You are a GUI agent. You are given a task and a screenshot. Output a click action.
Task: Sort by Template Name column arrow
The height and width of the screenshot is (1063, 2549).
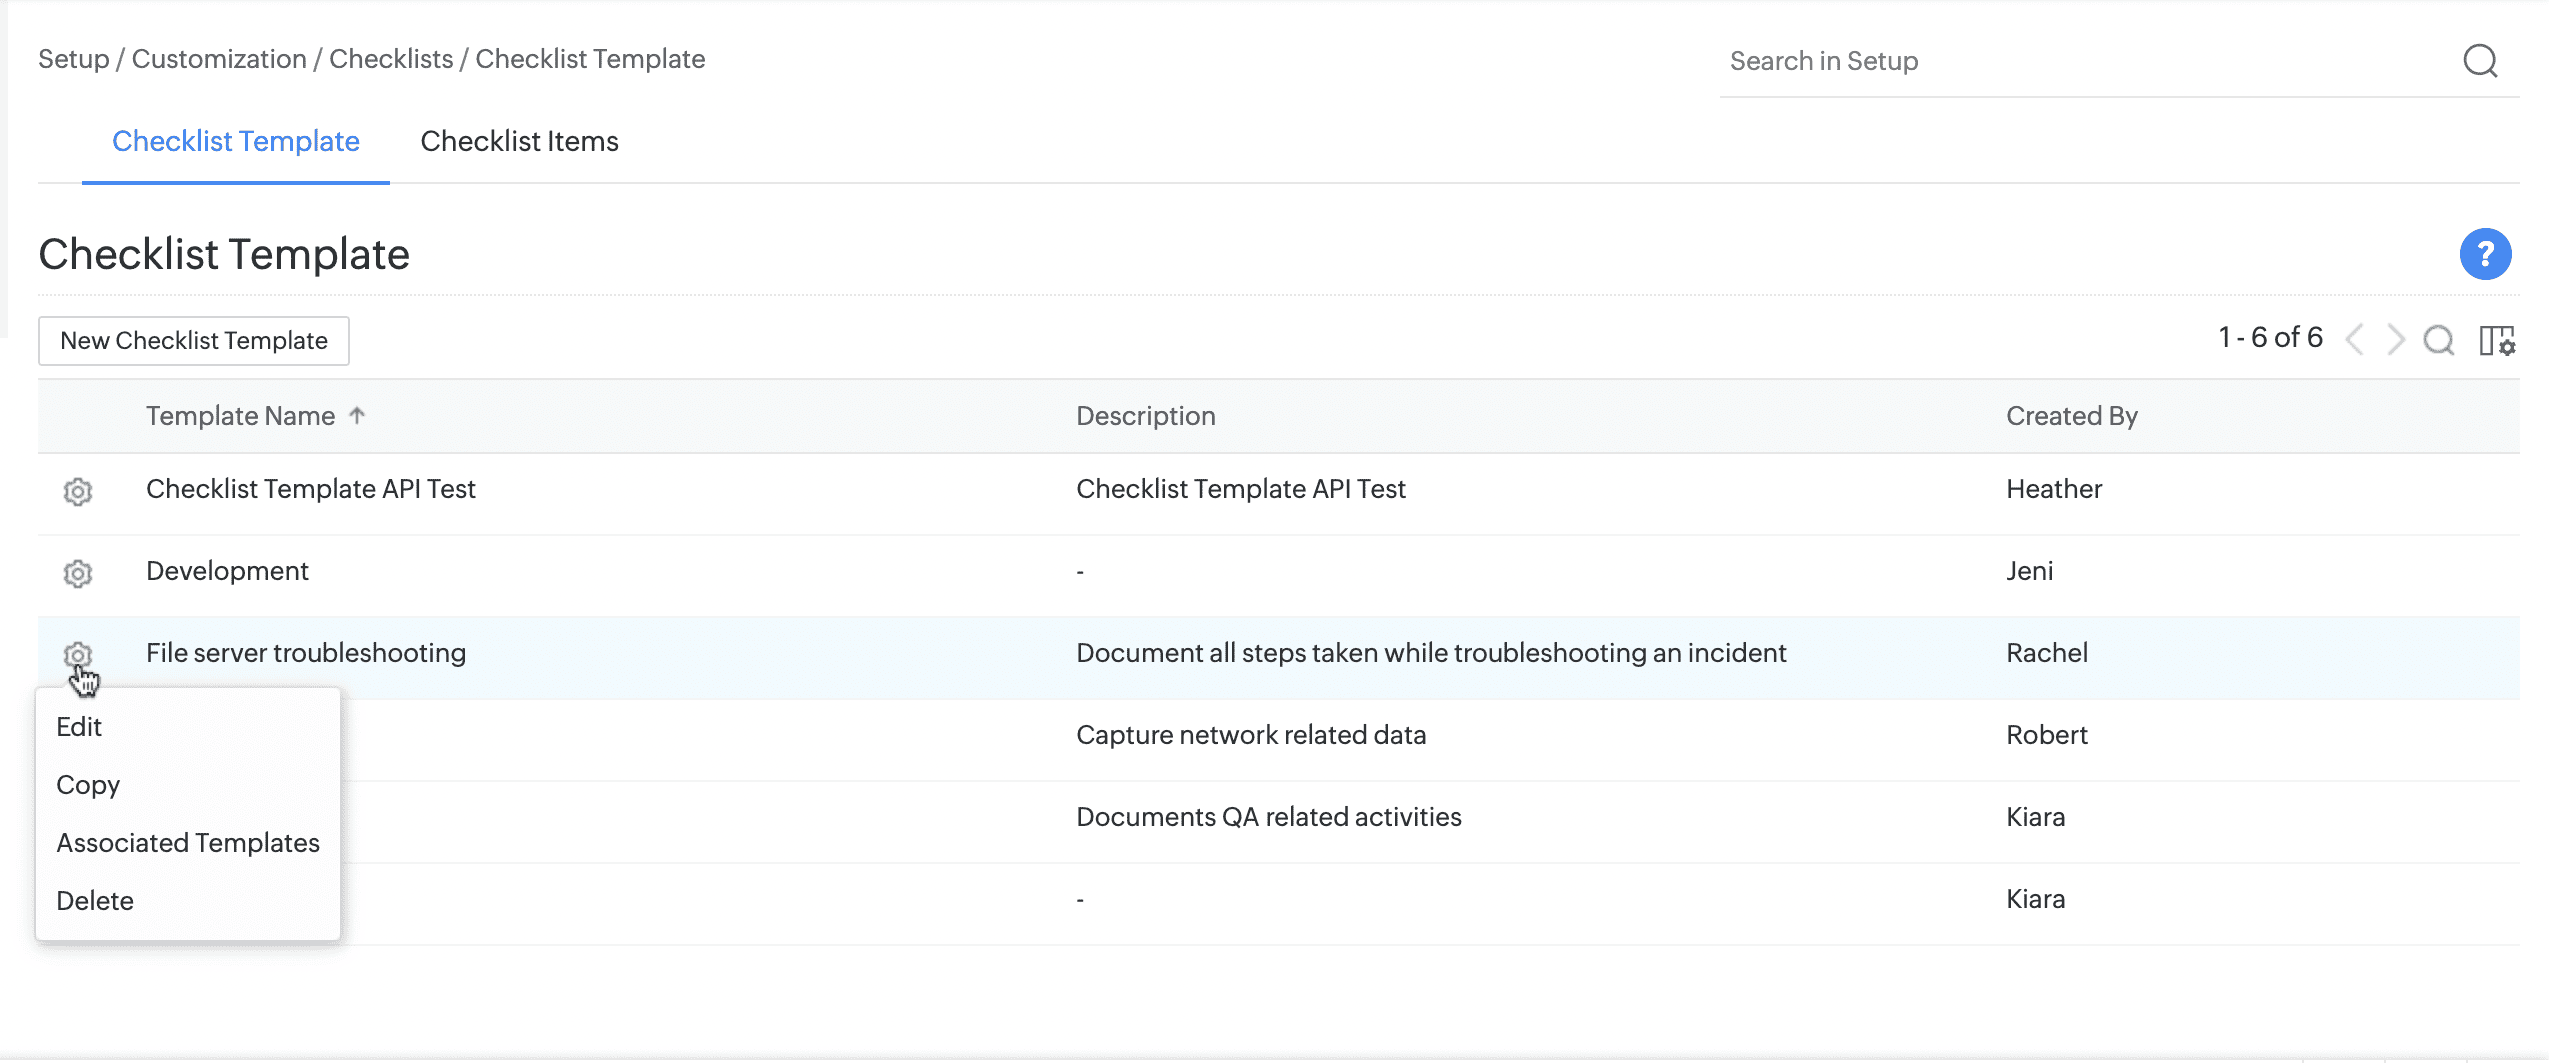click(x=357, y=416)
